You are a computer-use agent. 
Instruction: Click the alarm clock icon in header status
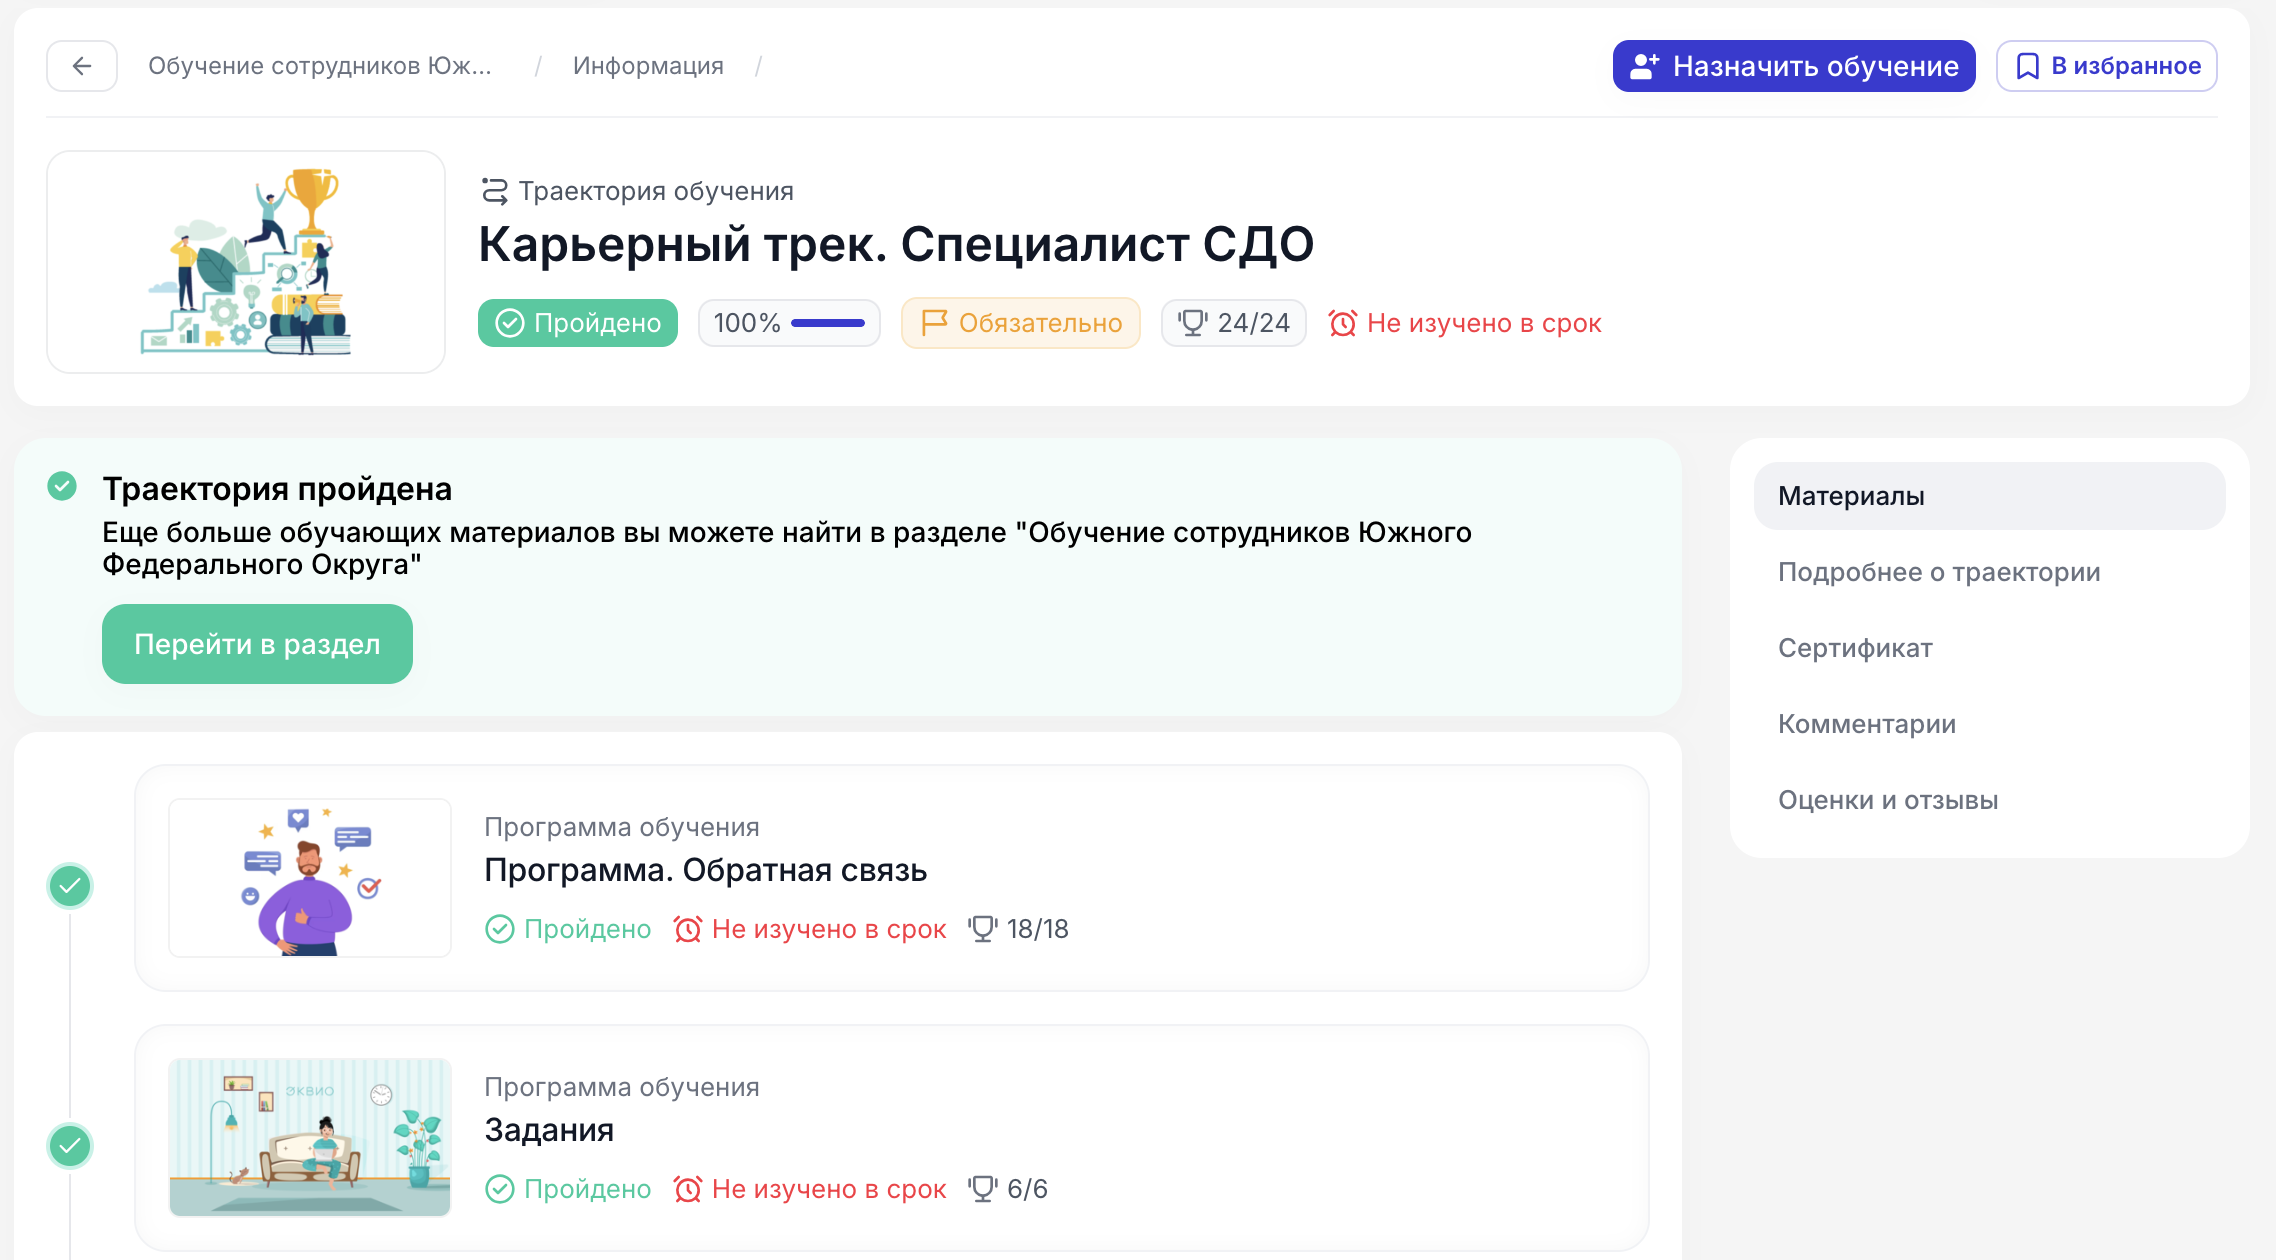pos(1342,323)
